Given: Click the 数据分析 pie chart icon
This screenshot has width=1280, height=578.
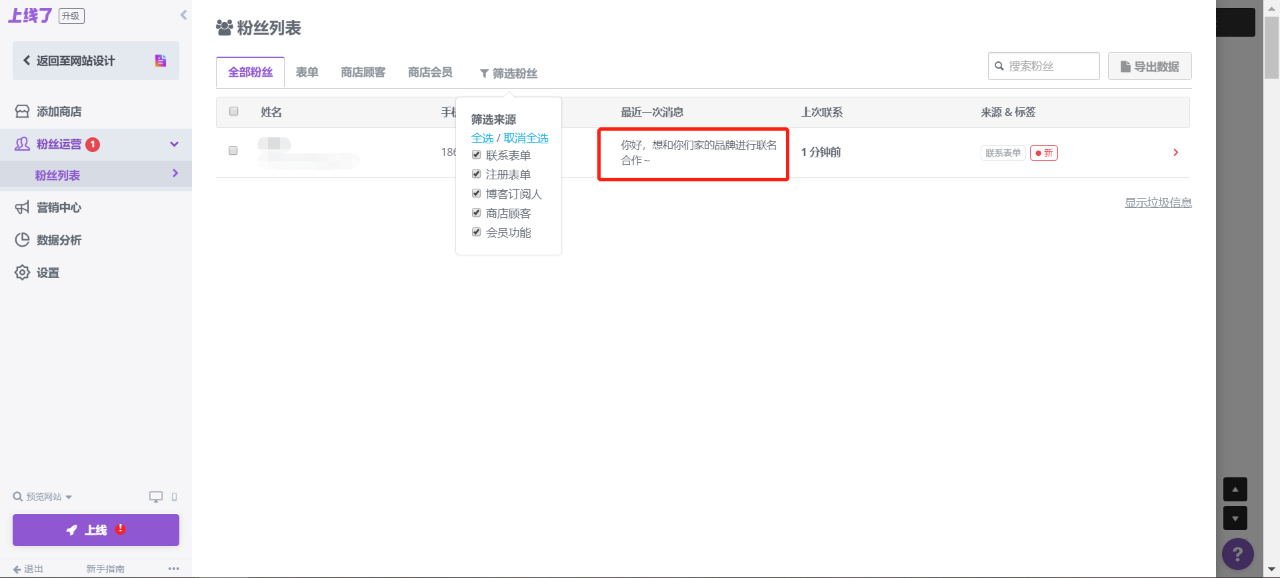Looking at the screenshot, I should pos(21,240).
